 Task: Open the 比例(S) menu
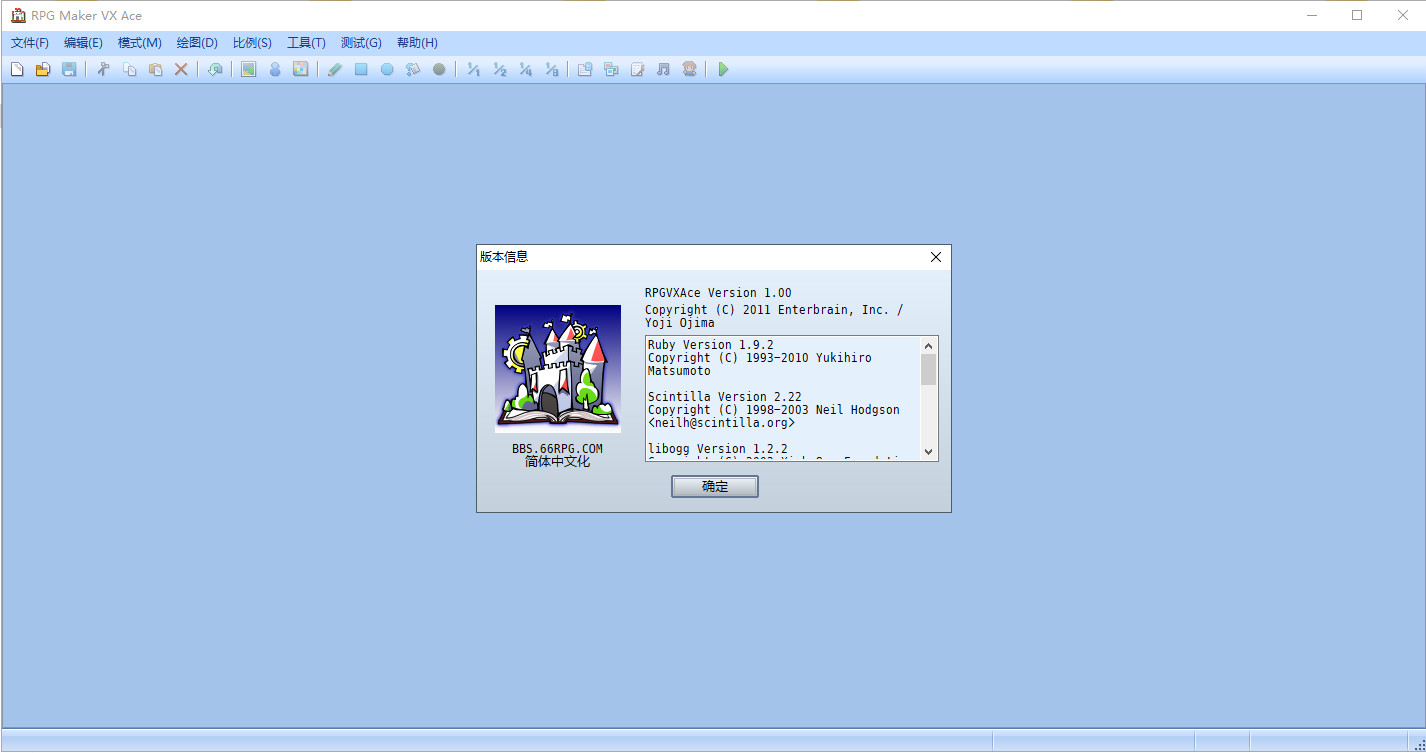click(252, 43)
